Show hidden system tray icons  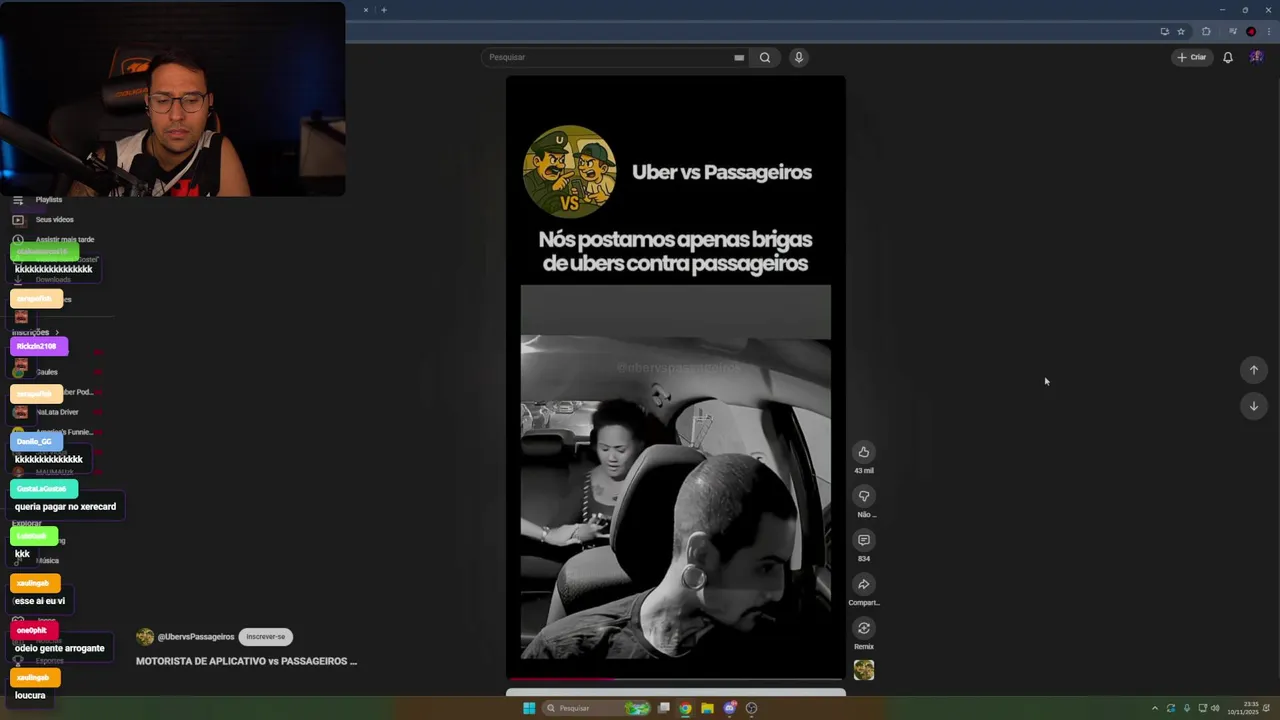pos(1155,708)
